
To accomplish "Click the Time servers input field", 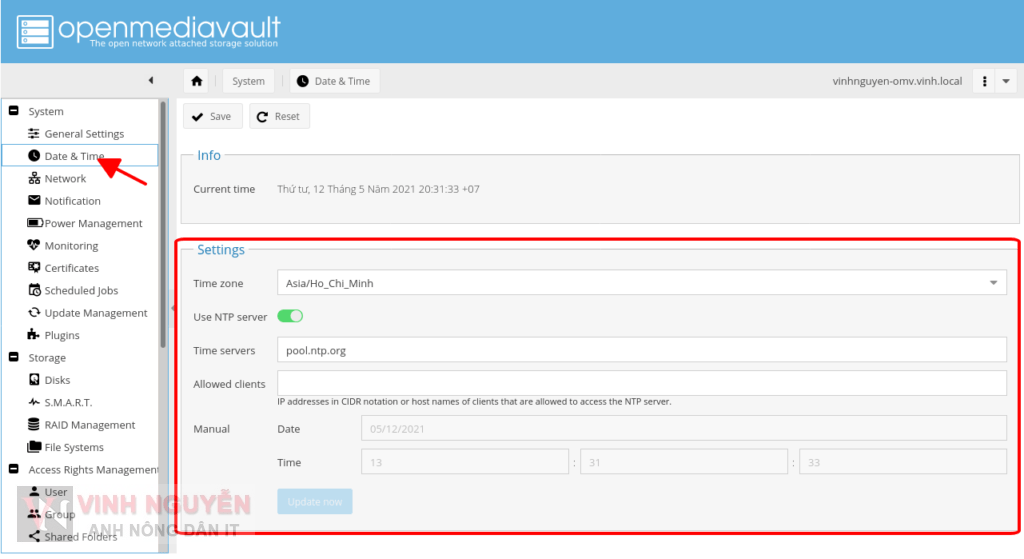I will [x=640, y=351].
